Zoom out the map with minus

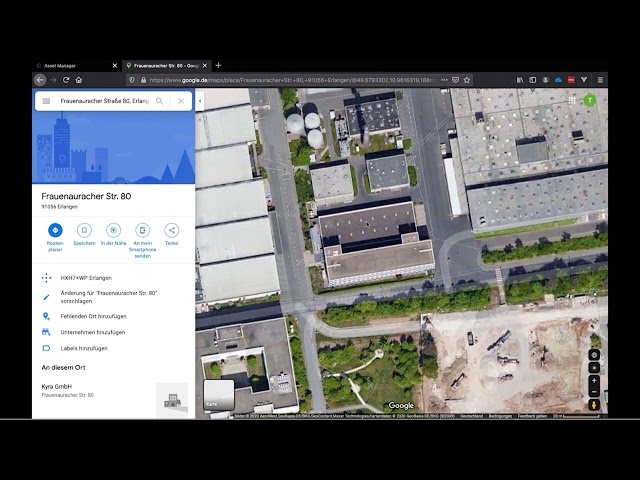(594, 392)
